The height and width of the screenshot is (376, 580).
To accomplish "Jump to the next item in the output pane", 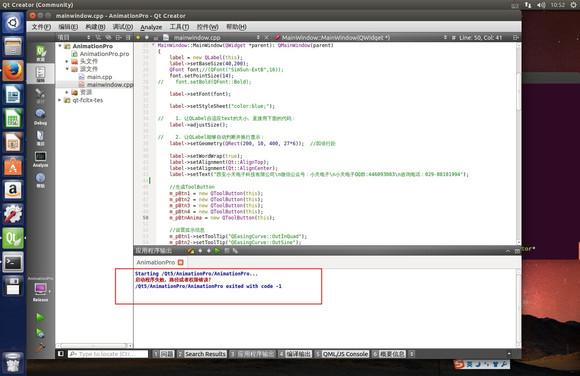I will 209,251.
